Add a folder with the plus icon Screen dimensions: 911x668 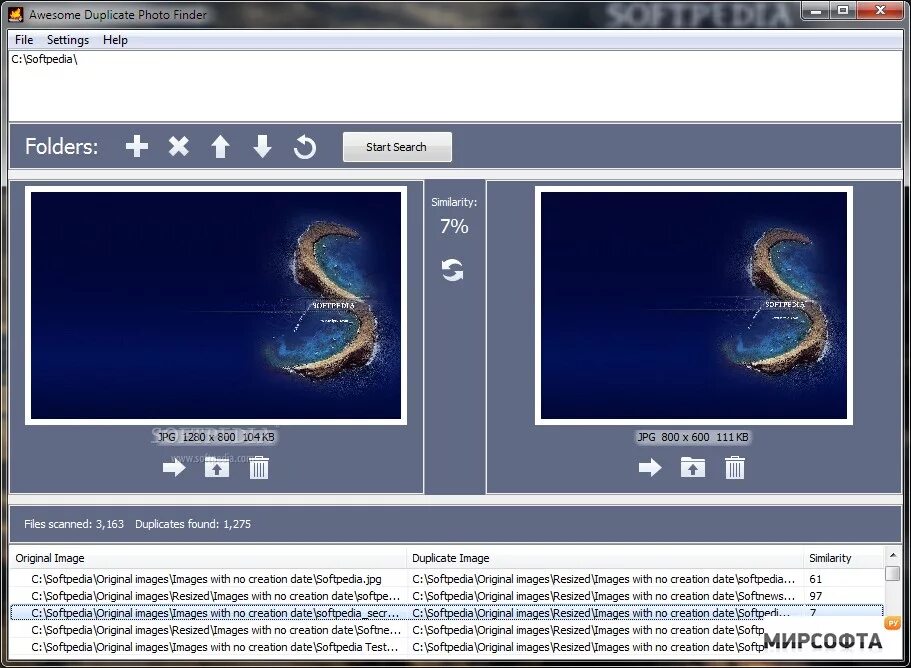coord(137,146)
